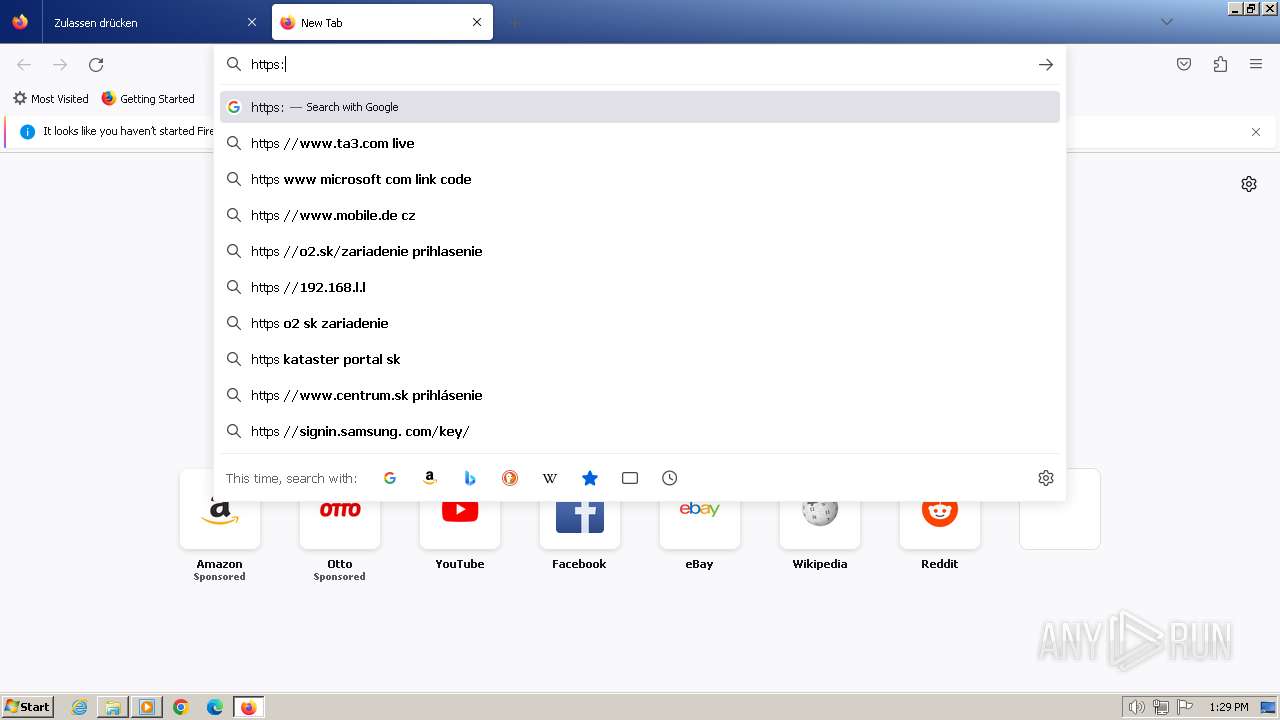Open File Explorer from taskbar
1280x720 pixels.
point(113,707)
